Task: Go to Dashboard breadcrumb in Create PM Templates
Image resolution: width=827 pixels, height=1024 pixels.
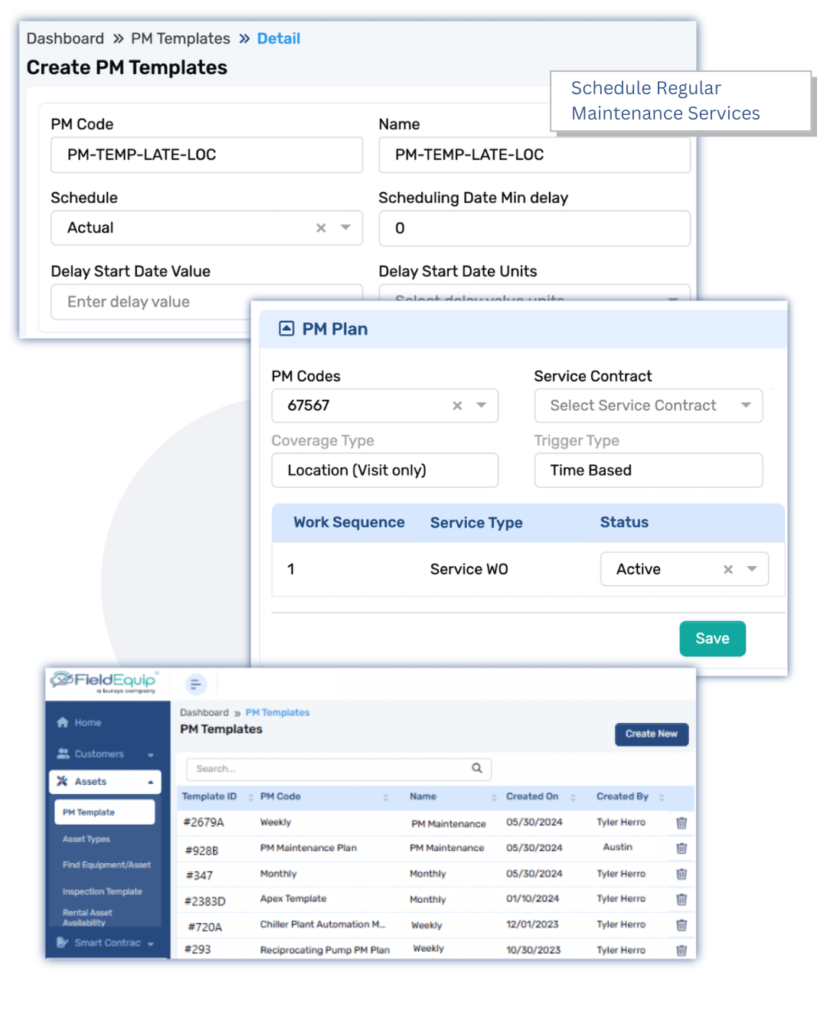Action: [65, 39]
